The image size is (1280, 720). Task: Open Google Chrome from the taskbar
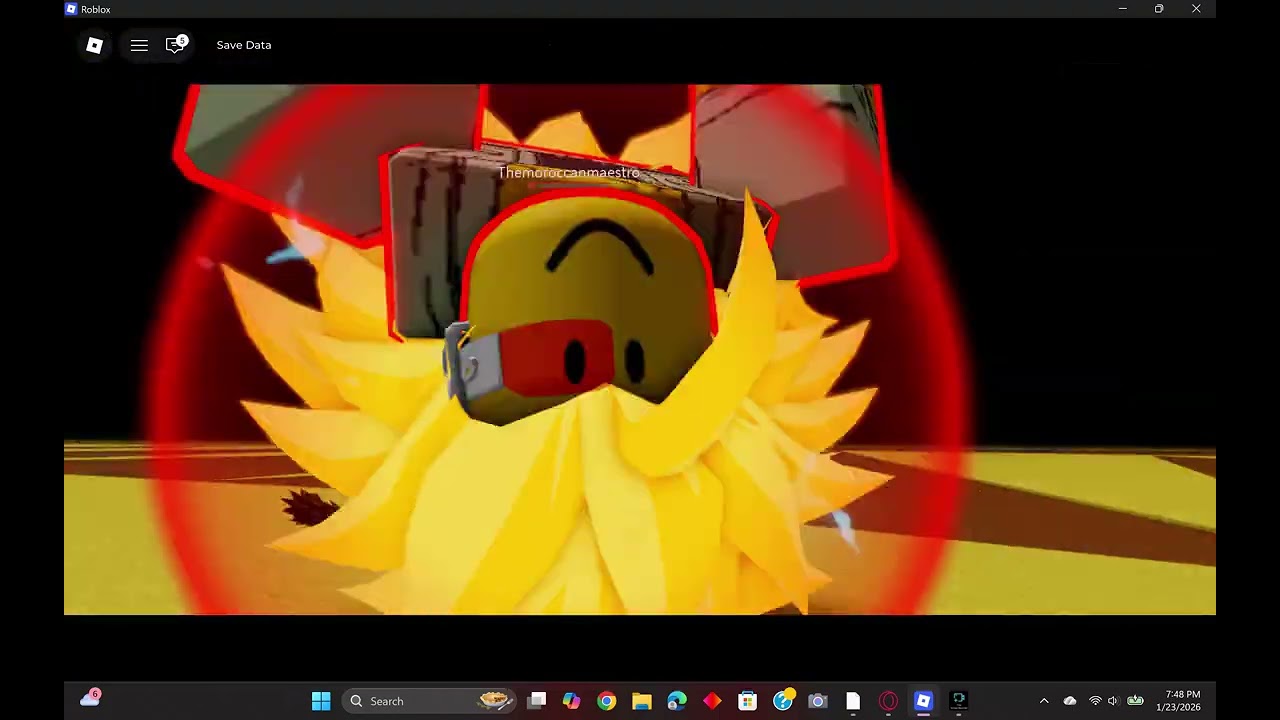[607, 701]
